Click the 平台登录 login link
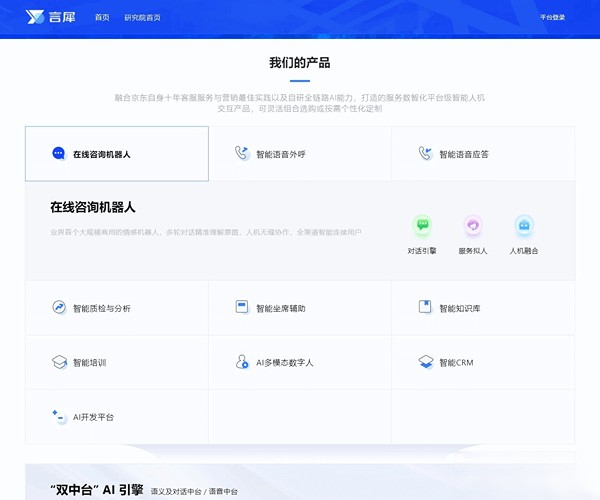600x500 pixels. click(x=552, y=17)
